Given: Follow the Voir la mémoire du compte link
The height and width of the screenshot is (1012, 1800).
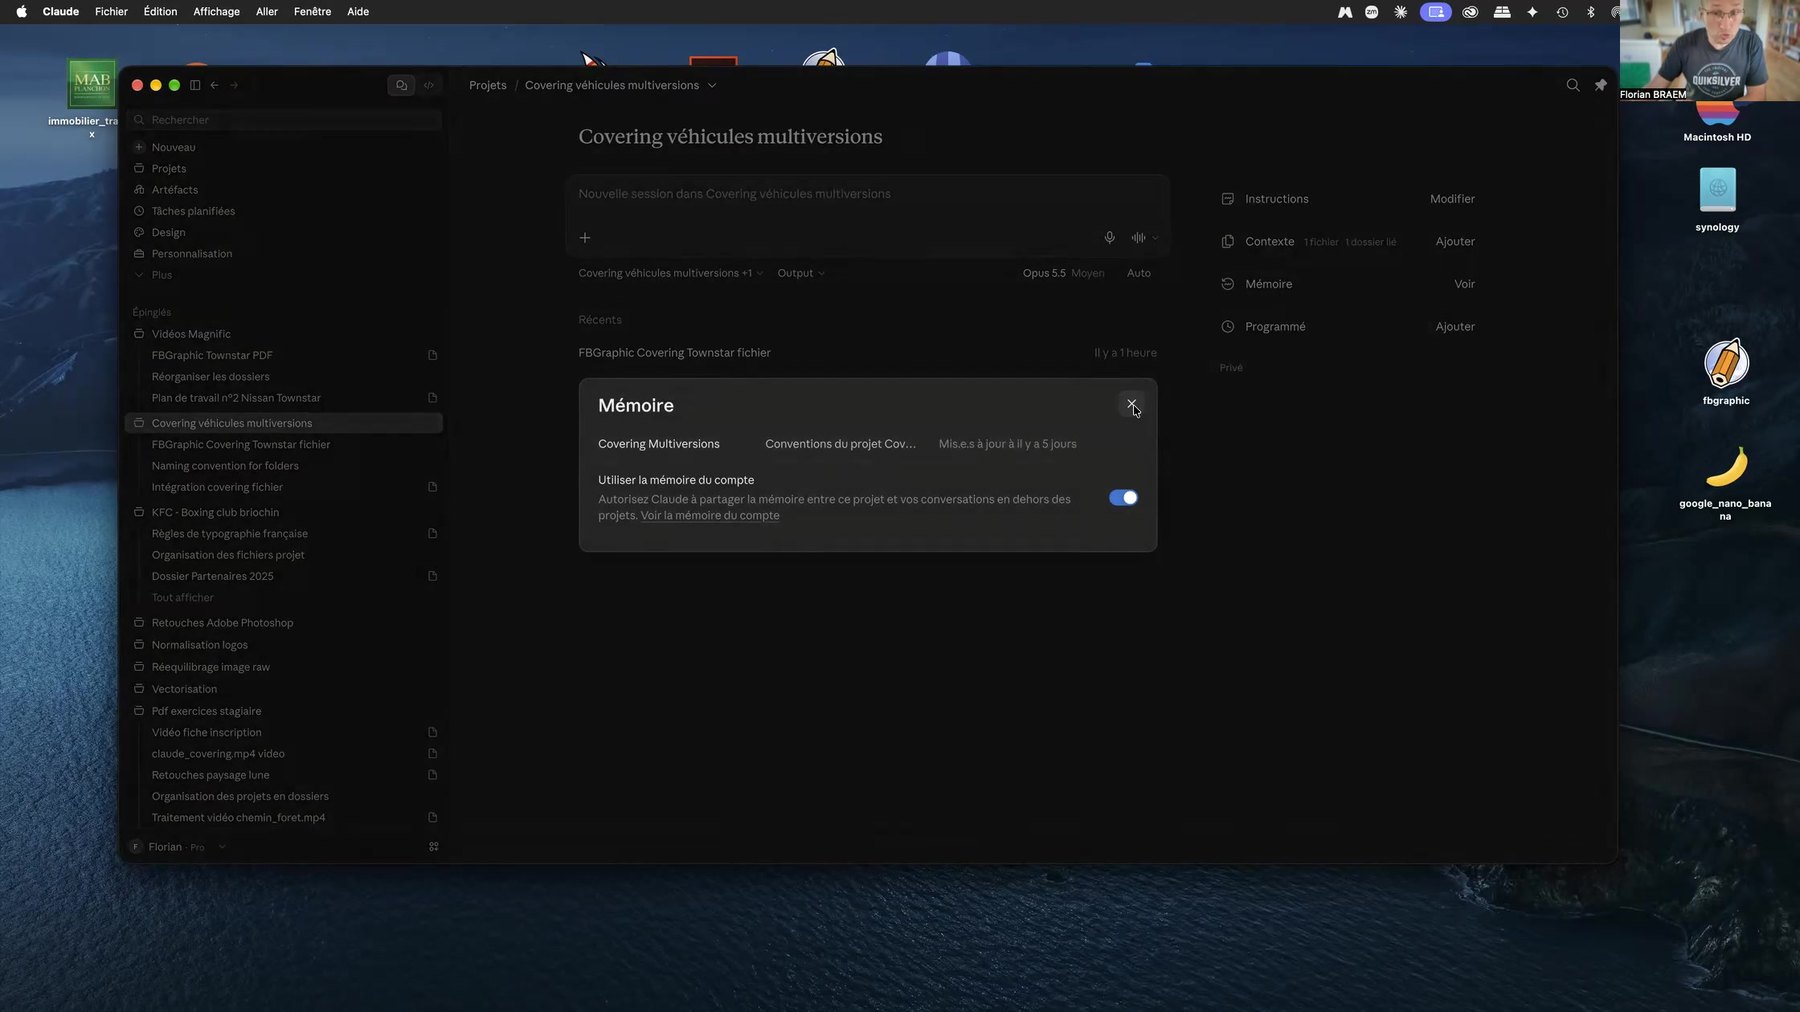Looking at the screenshot, I should [x=710, y=516].
